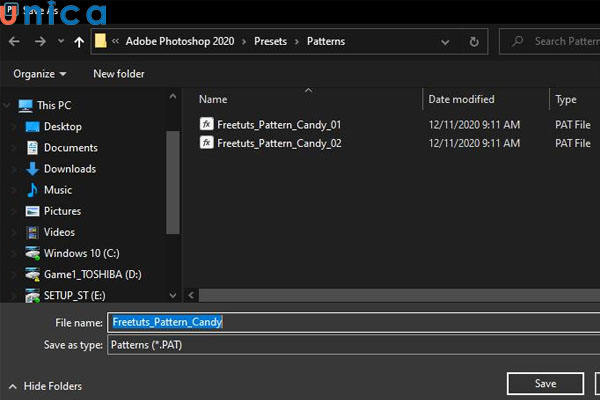Image resolution: width=600 pixels, height=400 pixels.
Task: Go back using the back arrow
Action: tap(14, 41)
